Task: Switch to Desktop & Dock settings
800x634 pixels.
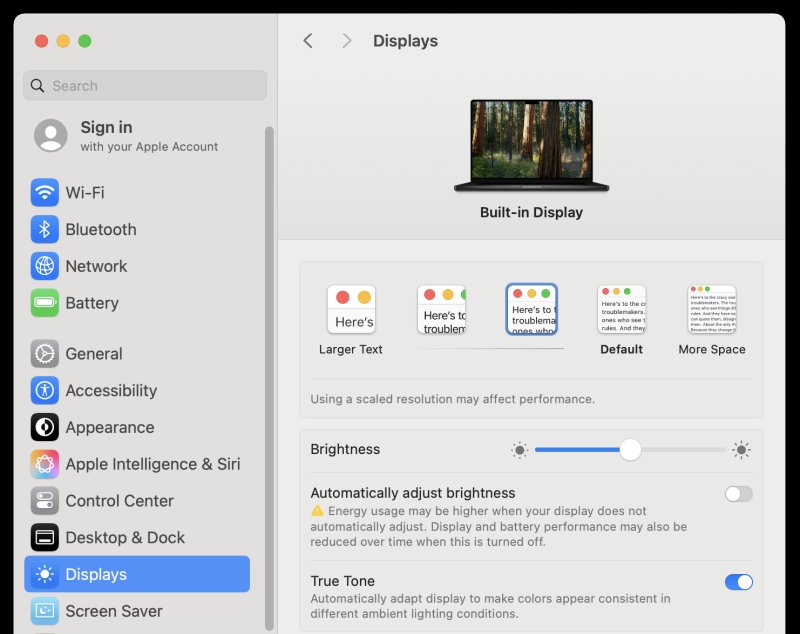Action: pyautogui.click(x=125, y=538)
